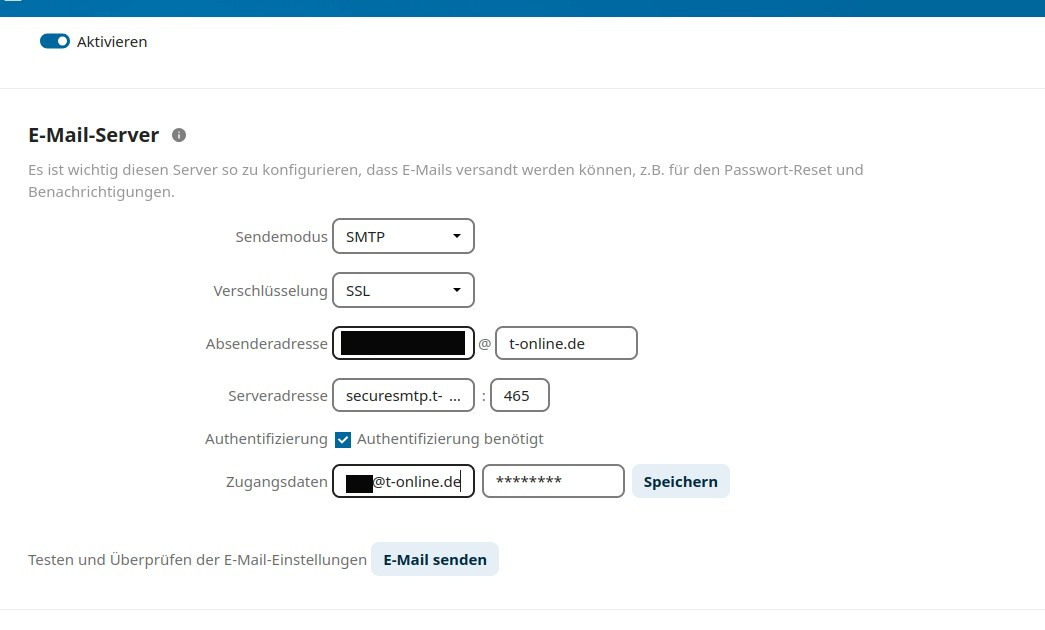Click the Verschlüsselung field label
Image resolution: width=1045 pixels, height=630 pixels.
(270, 292)
